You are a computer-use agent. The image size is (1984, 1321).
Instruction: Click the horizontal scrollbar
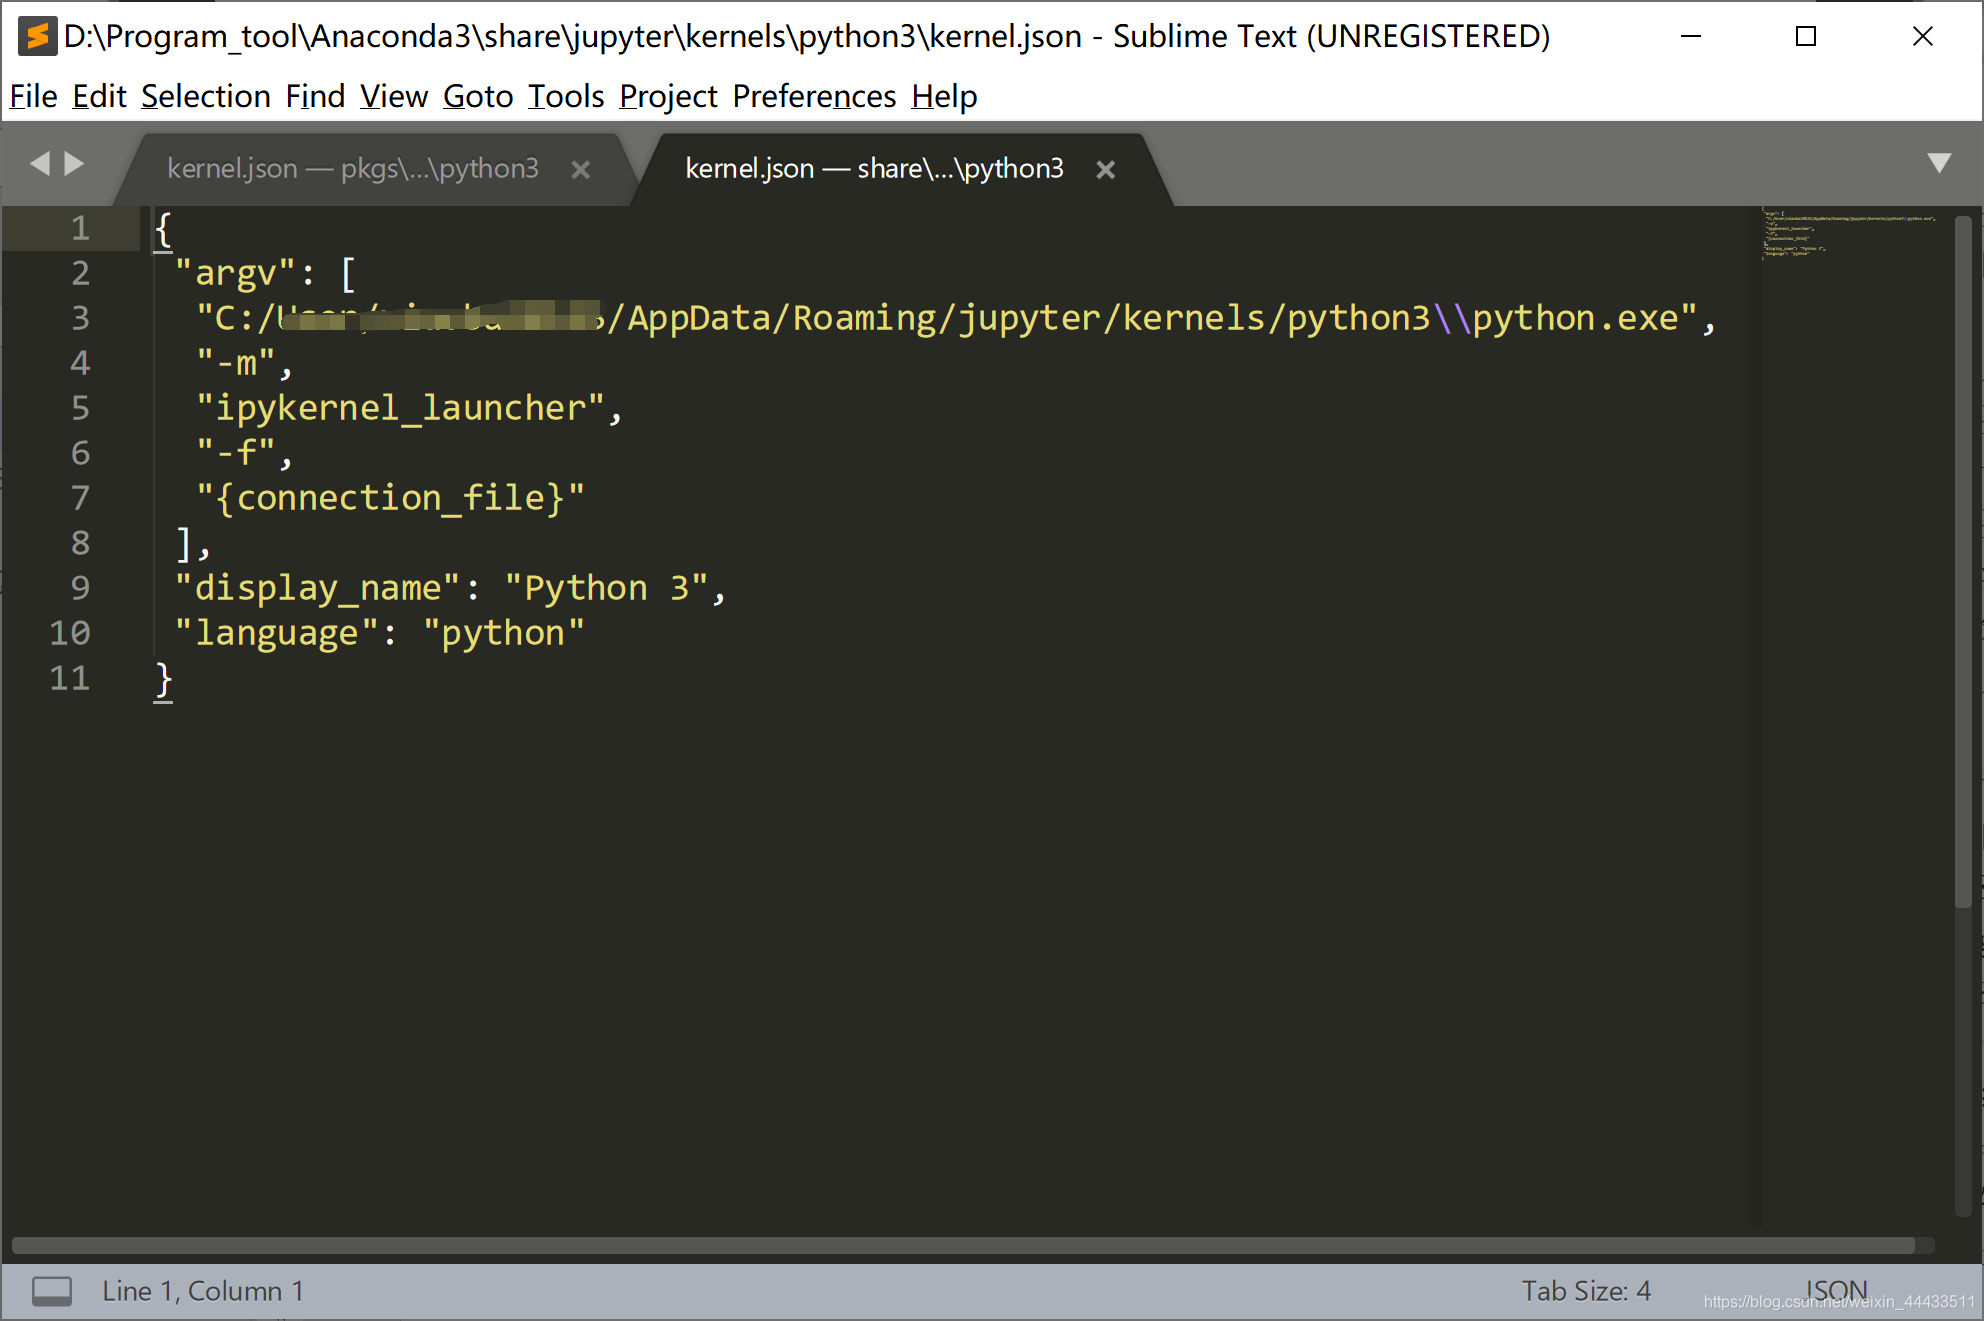point(962,1245)
